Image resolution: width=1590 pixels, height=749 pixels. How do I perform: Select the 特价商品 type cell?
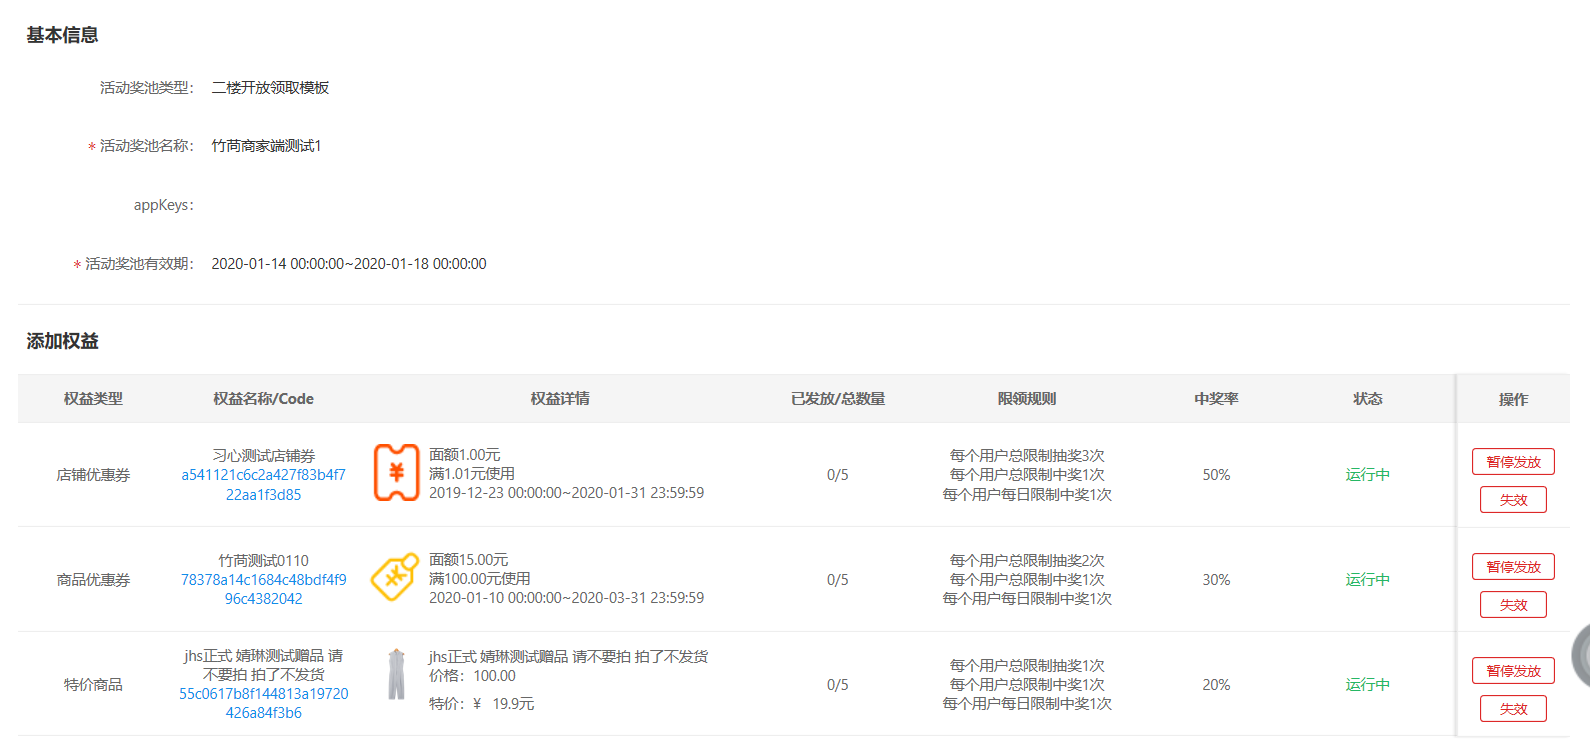(x=93, y=684)
